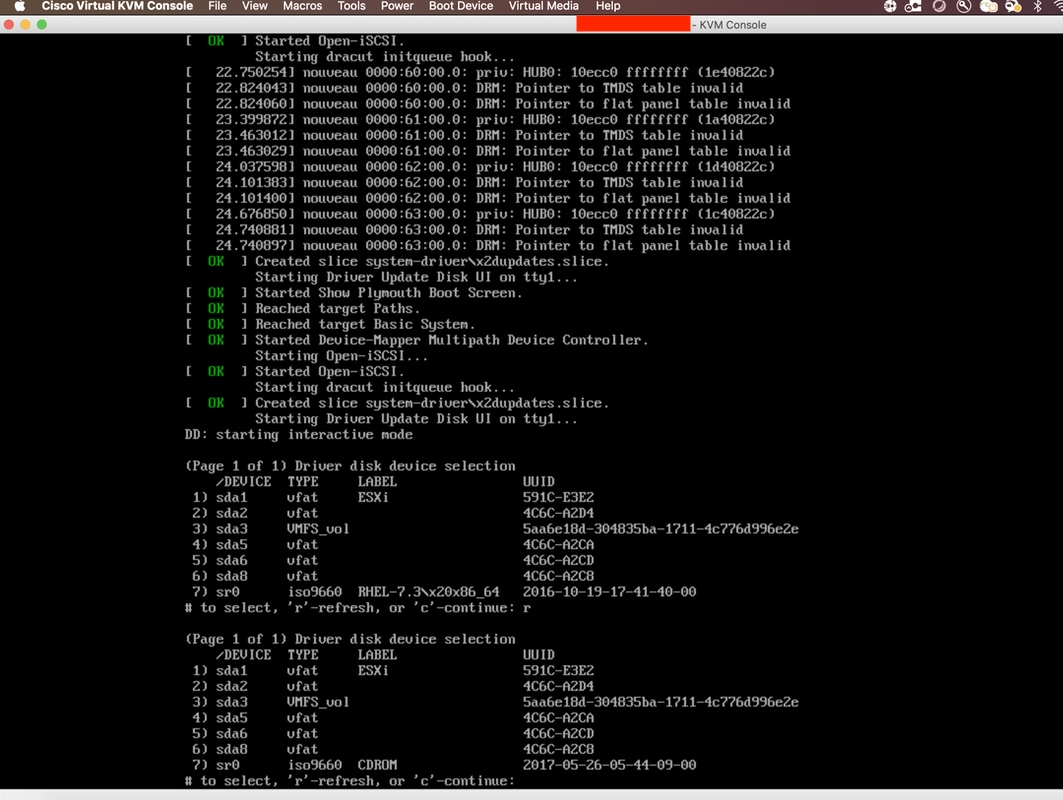Screen dimensions: 1063x800
Task: Click the nouveau log line timestamped 23.463012
Action: click(x=465, y=136)
